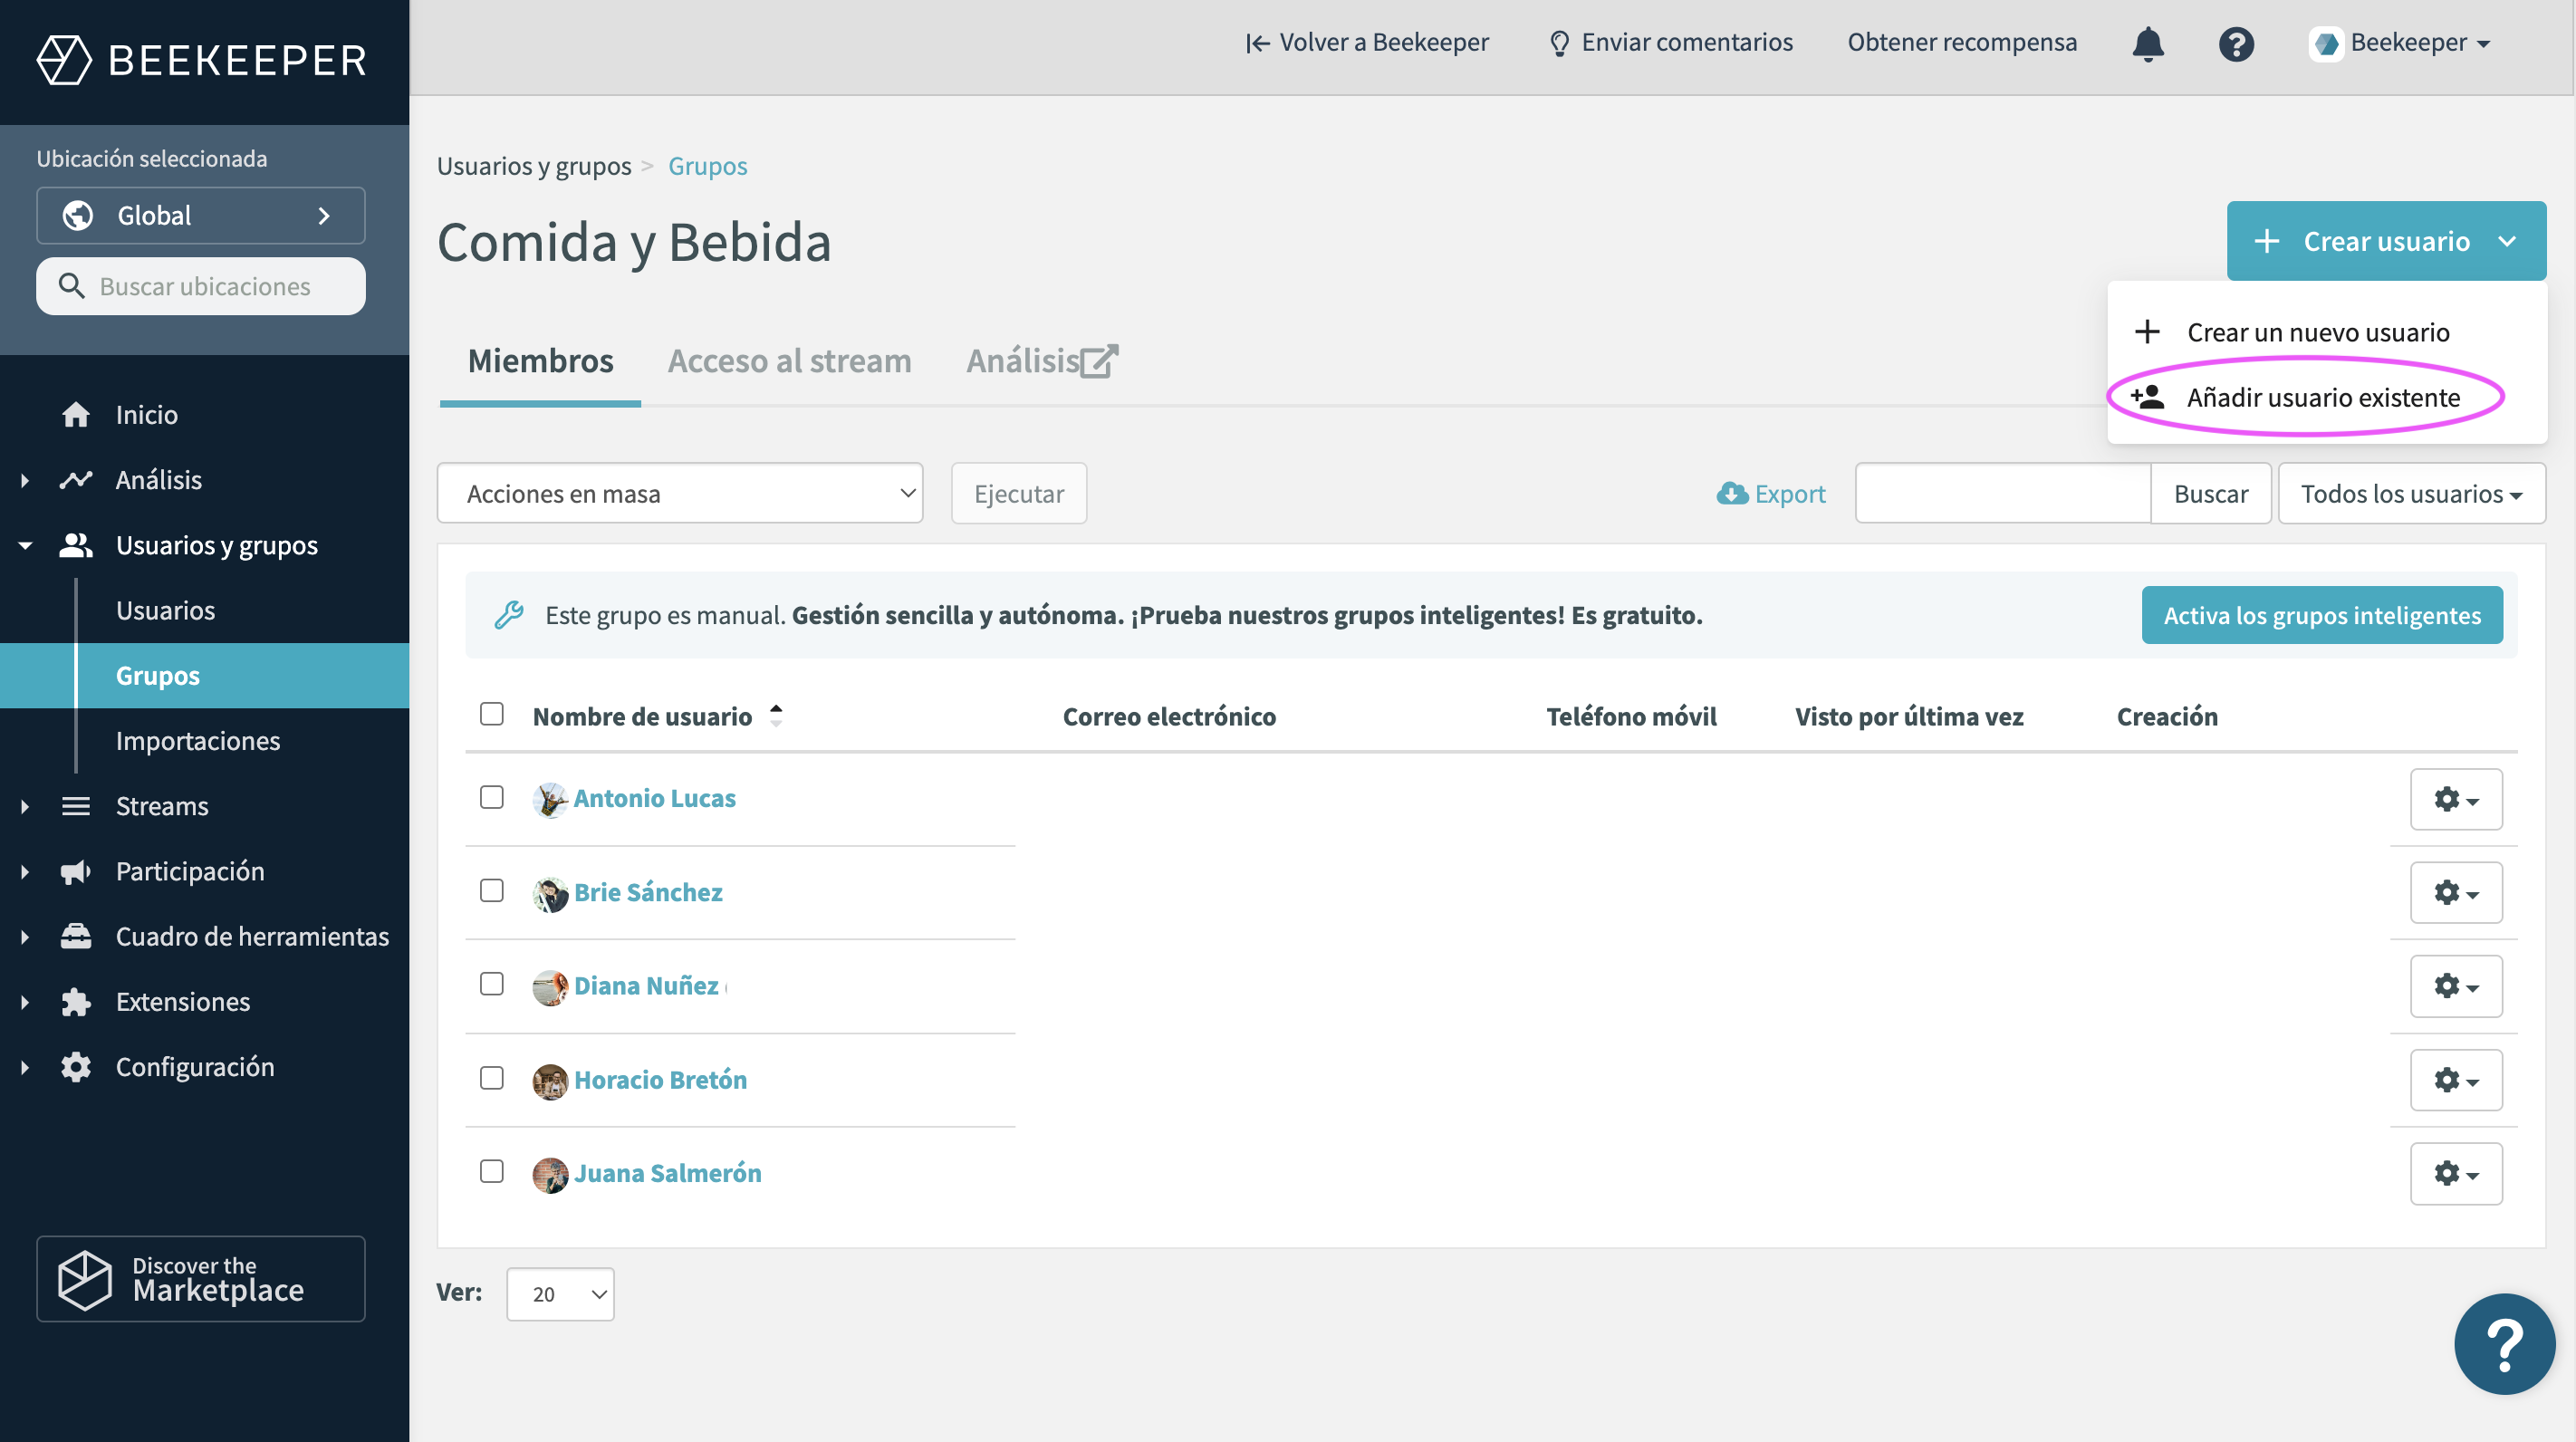Open the floating help chat bubble
2576x1442 pixels.
pos(2504,1343)
